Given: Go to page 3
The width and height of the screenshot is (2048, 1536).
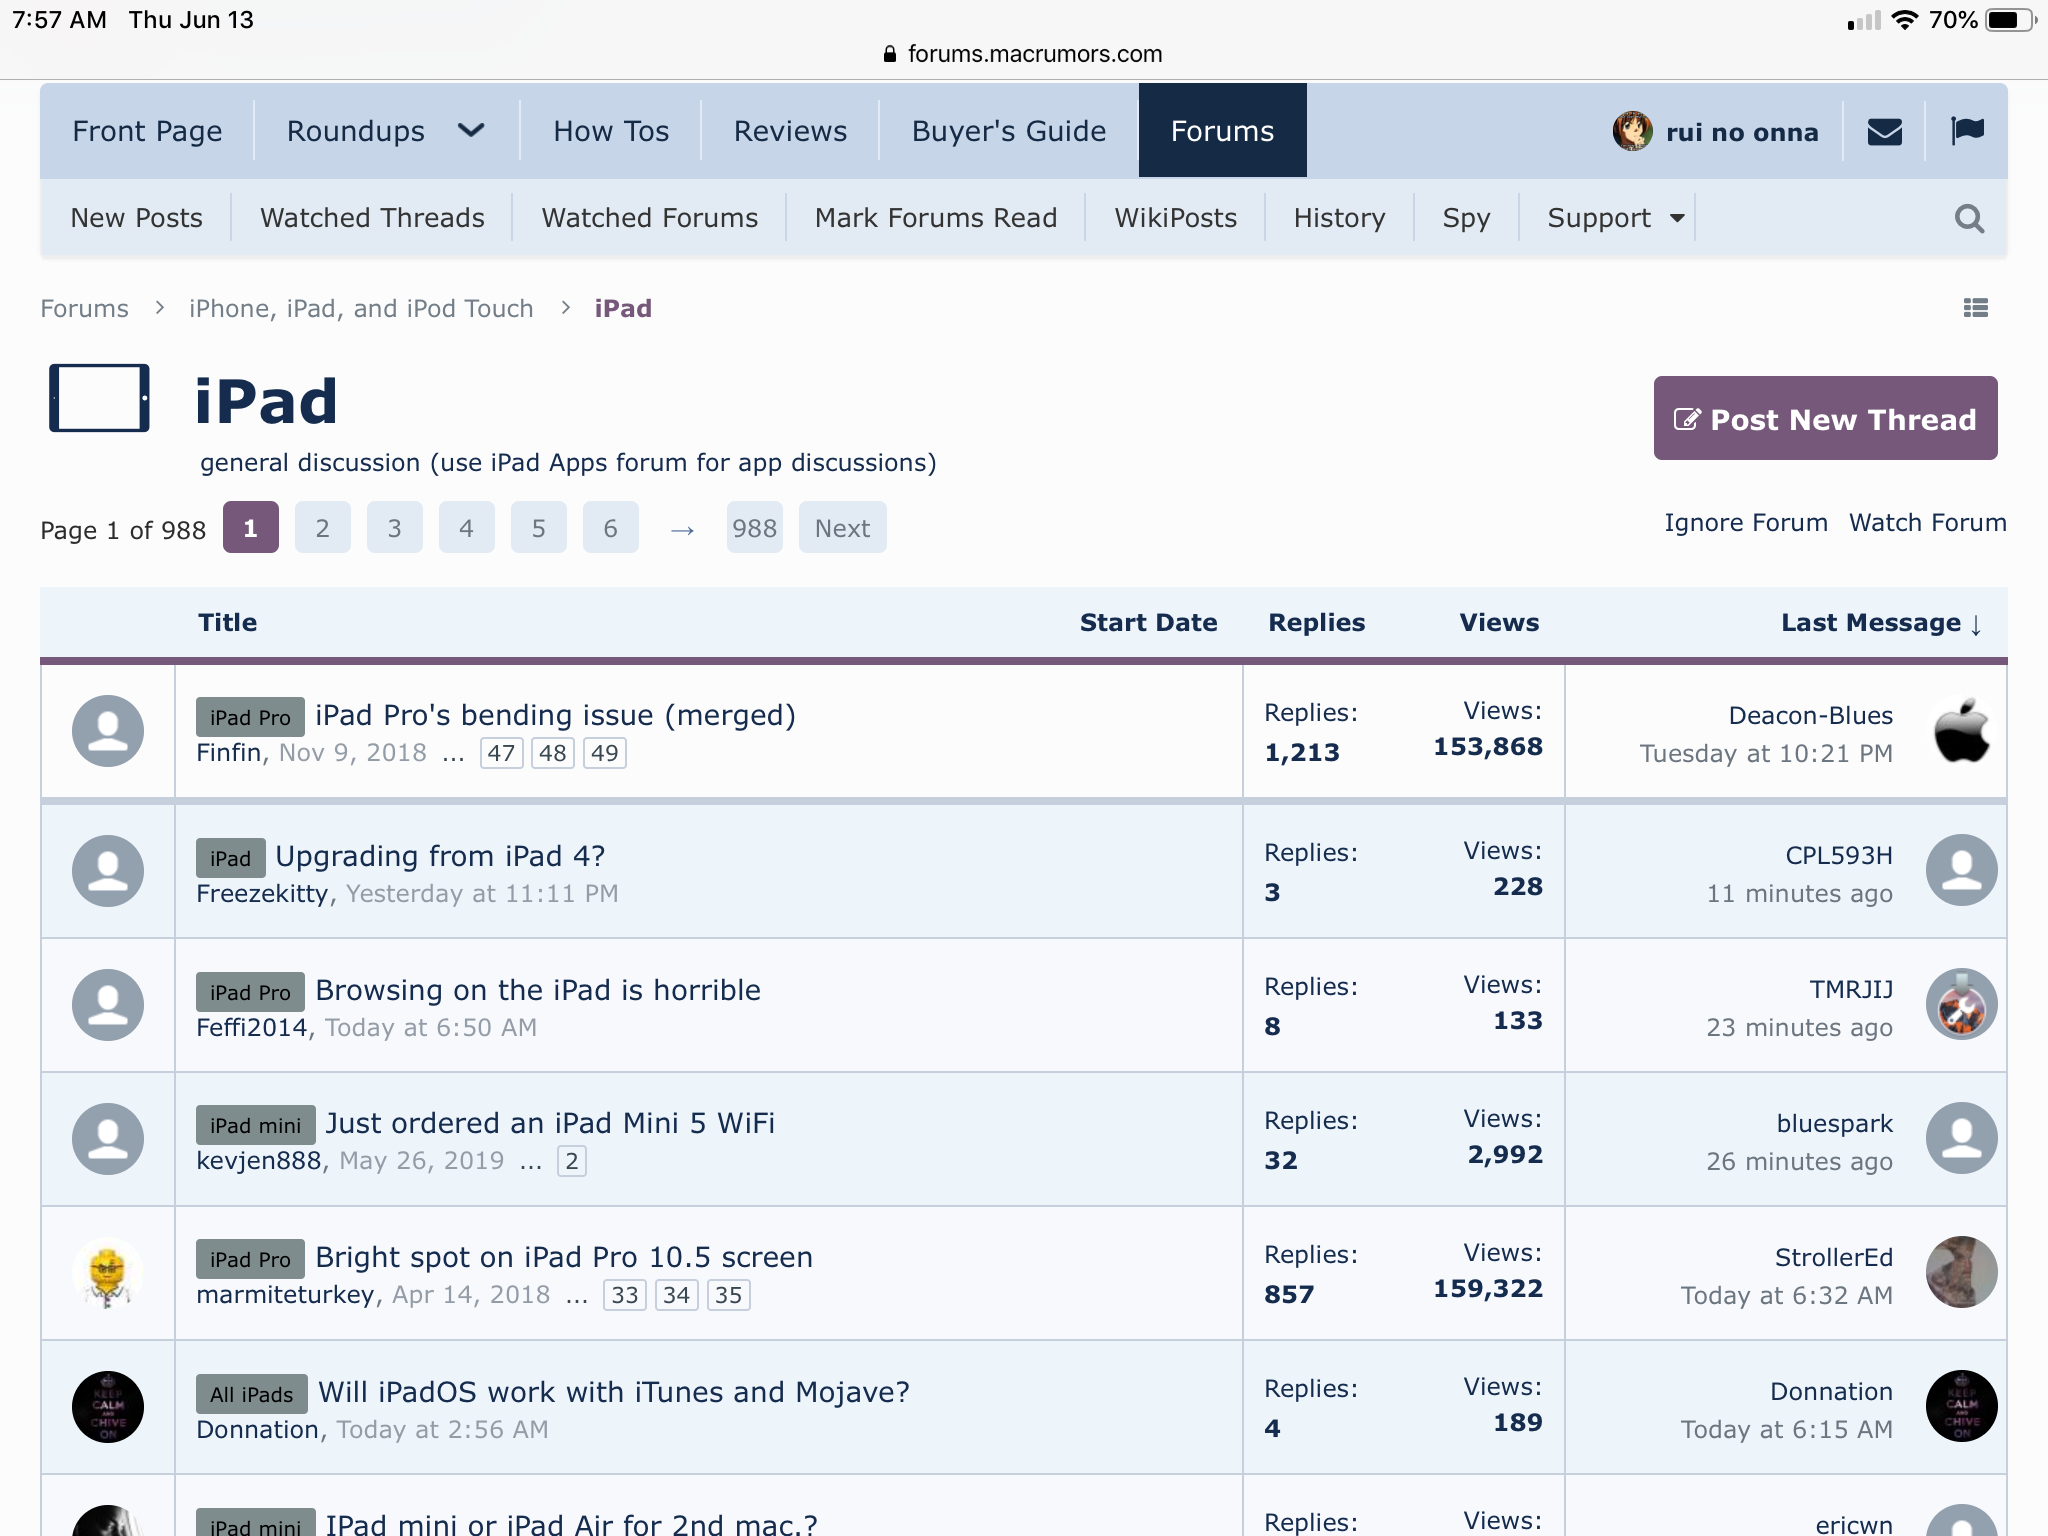Looking at the screenshot, I should point(394,528).
